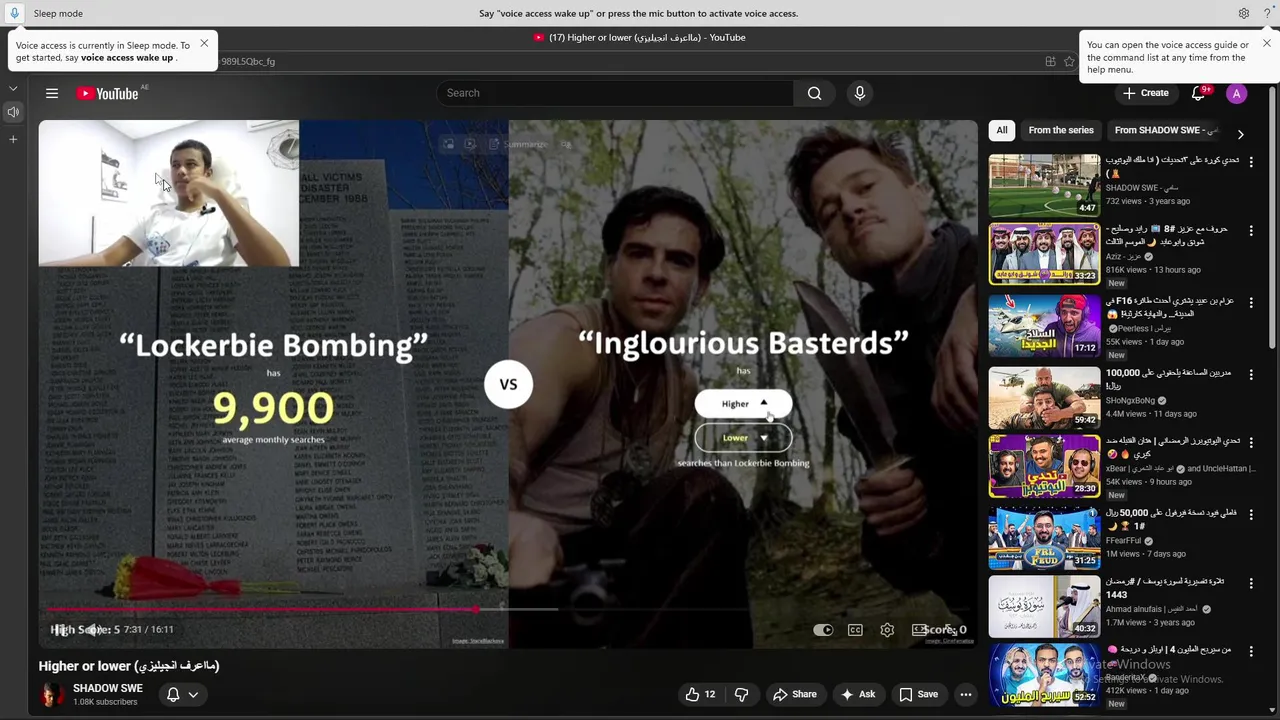
Task: Expand the sidebar chevron down arrow
Action: (x=13, y=89)
